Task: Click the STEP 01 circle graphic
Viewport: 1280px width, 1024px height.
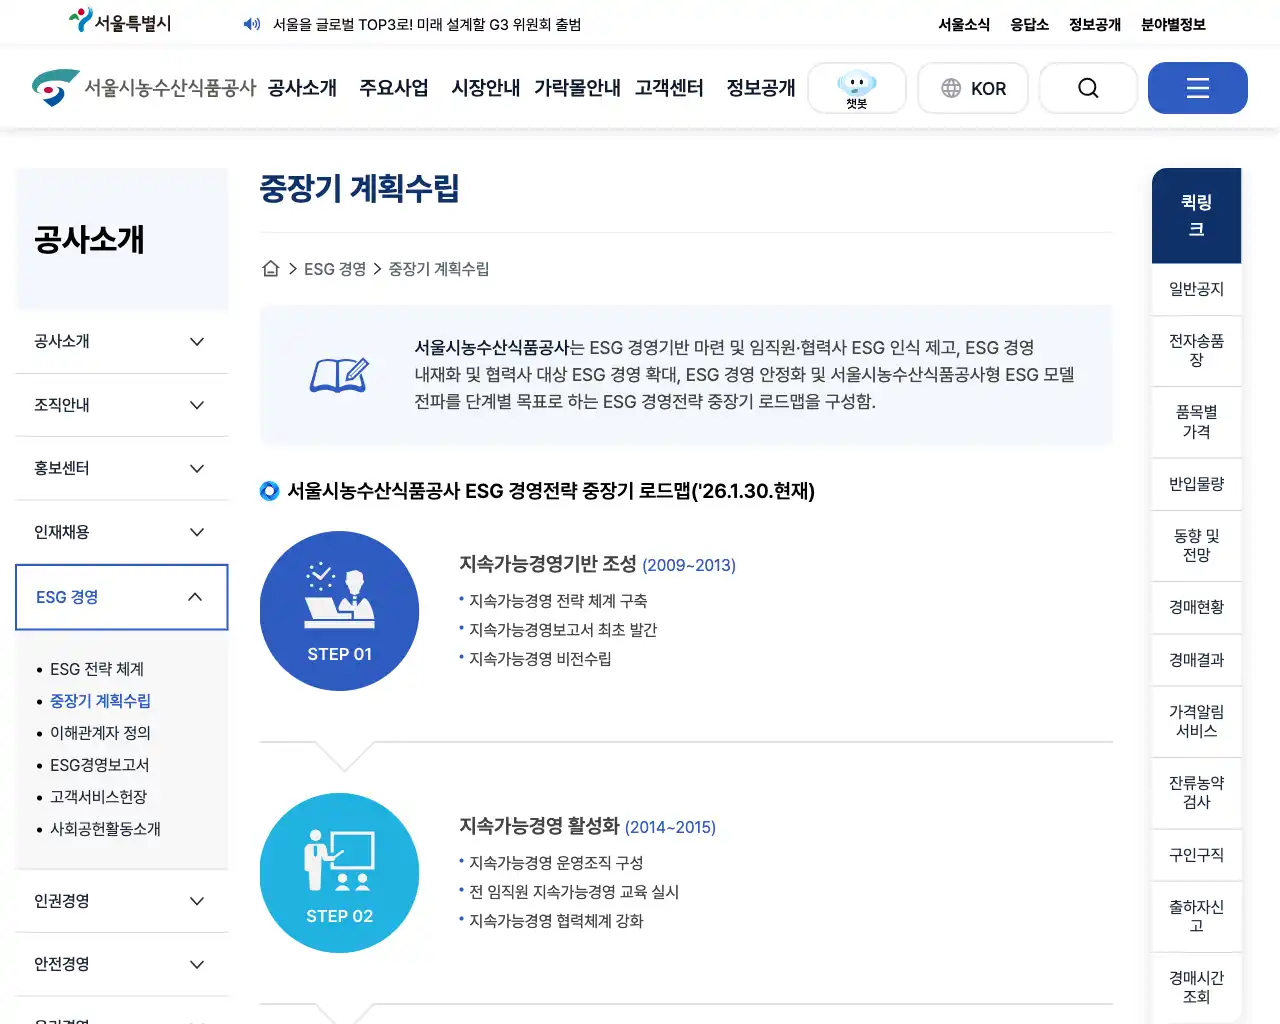Action: coord(339,611)
